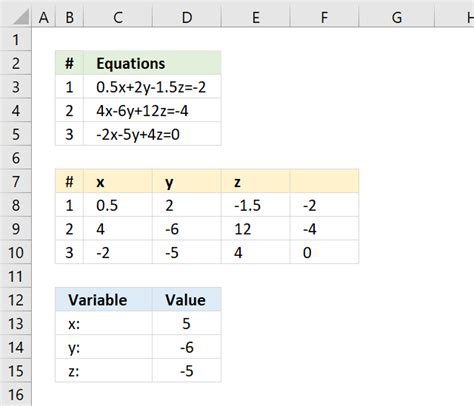This screenshot has height=406, width=474.
Task: Select cell with equation 0.5x+2y-1.5z=-2
Action: pos(152,87)
